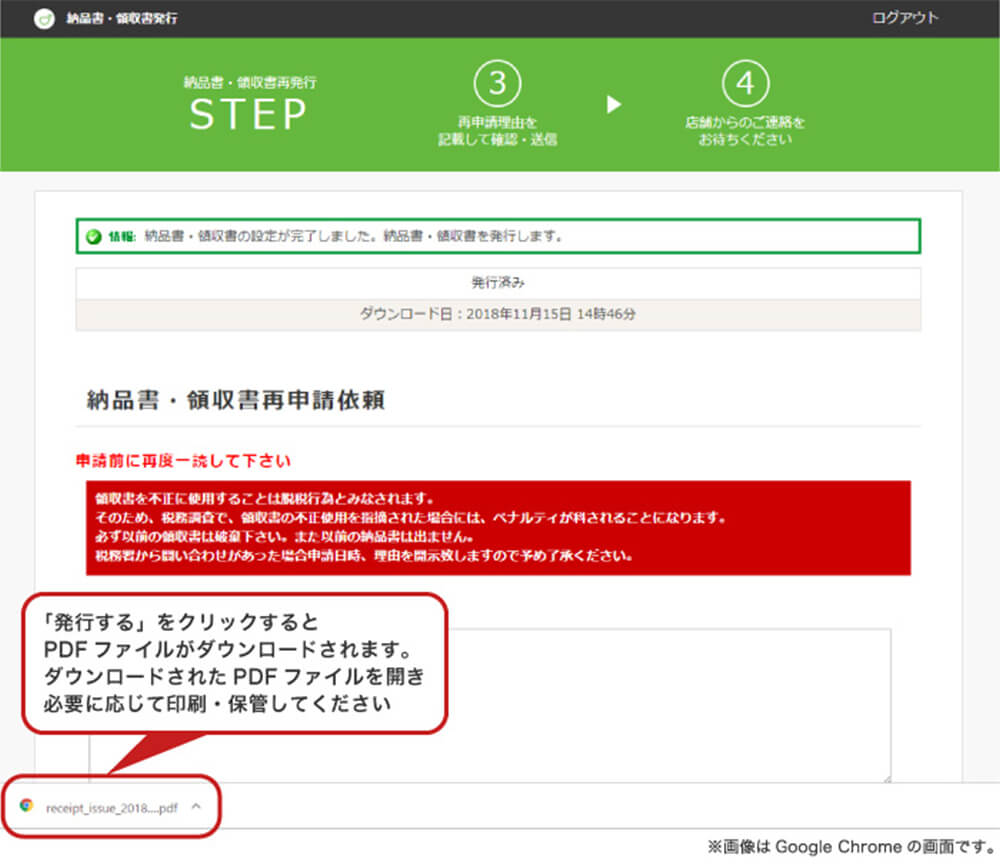Expand the download item chevron menu
The height and width of the screenshot is (865, 1000).
click(196, 806)
